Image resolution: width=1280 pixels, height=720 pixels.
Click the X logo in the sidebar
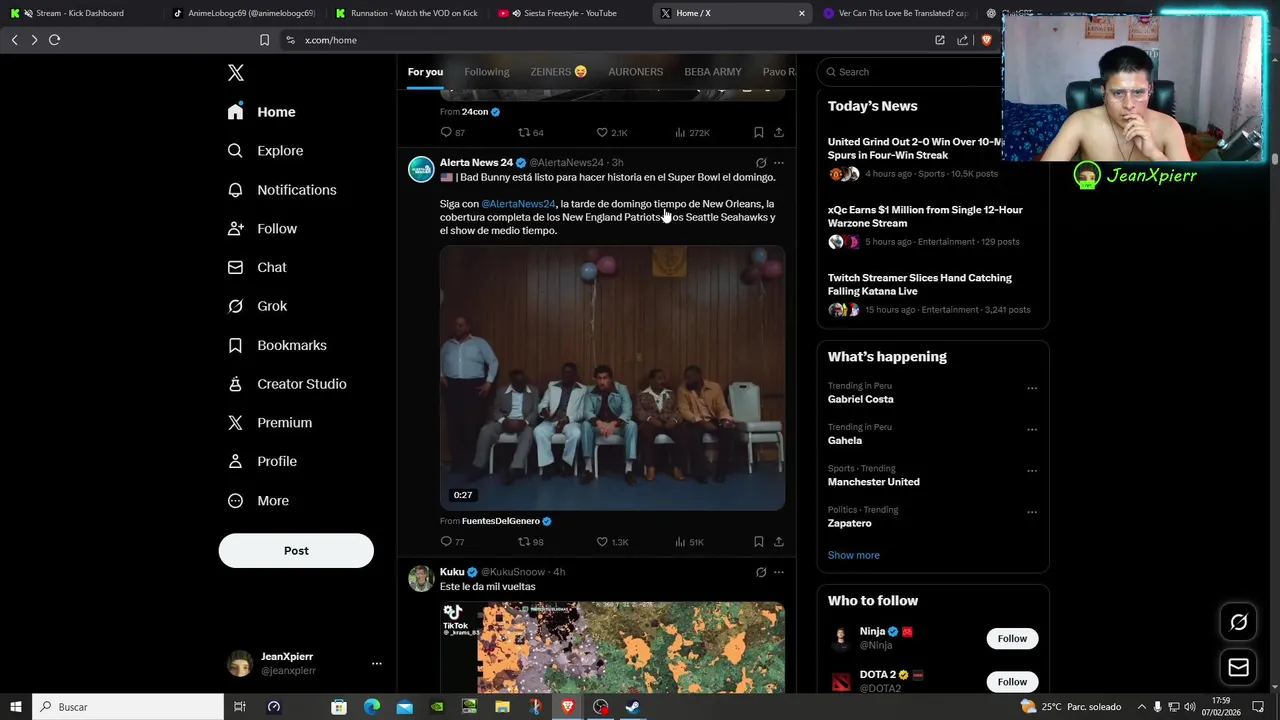click(x=236, y=72)
